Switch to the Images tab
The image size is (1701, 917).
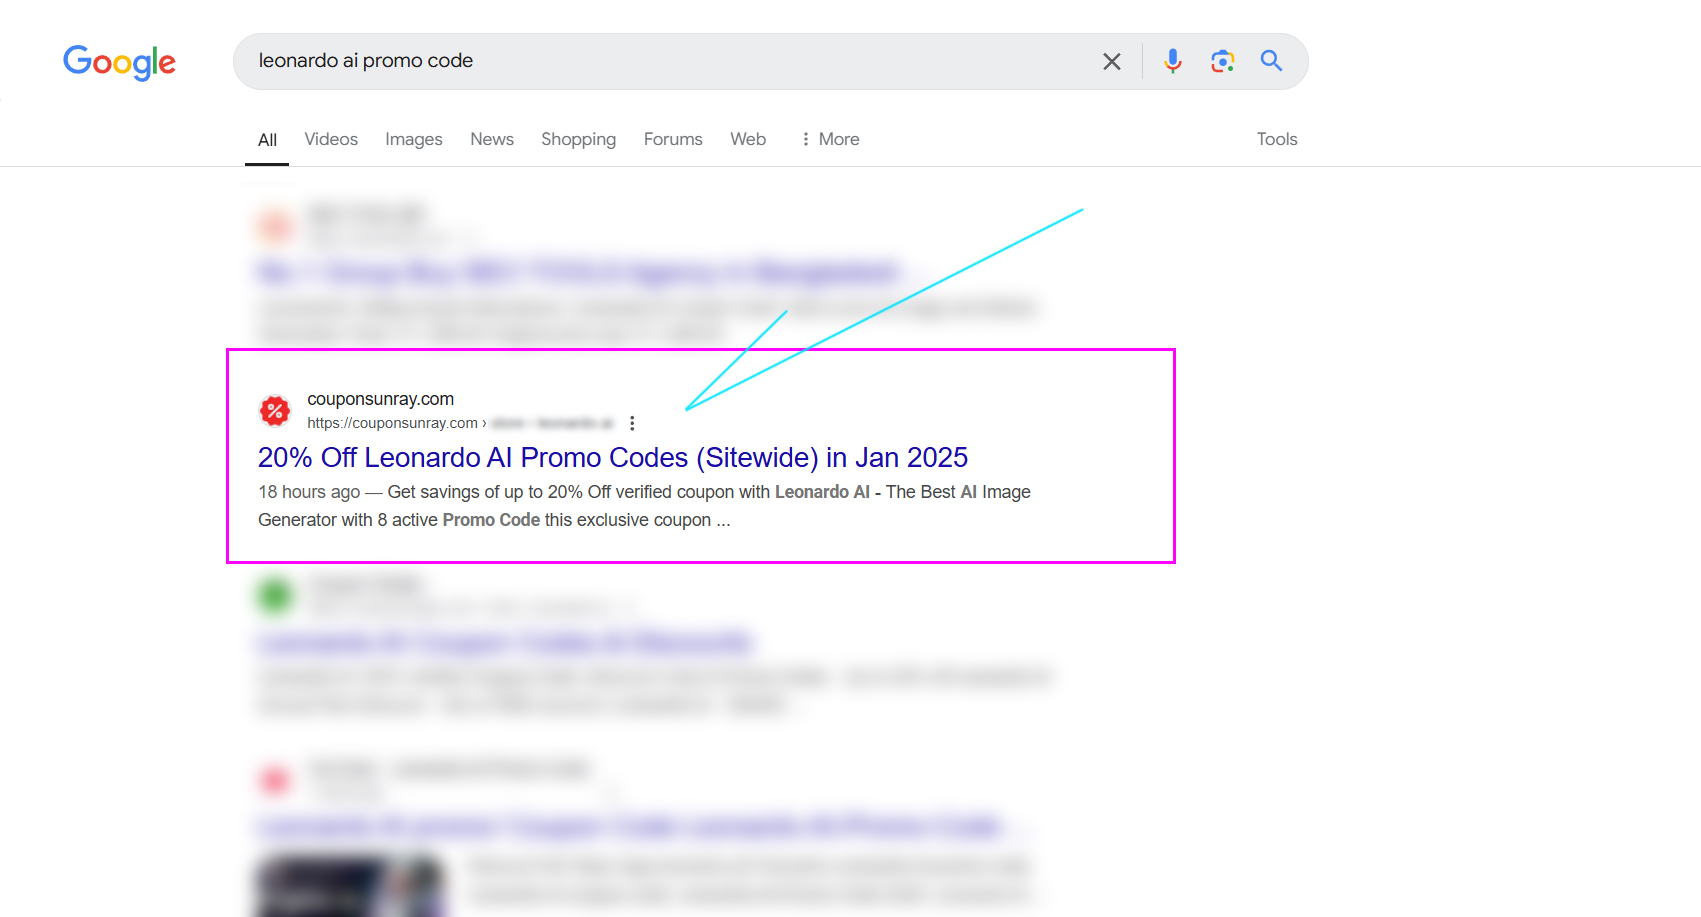click(x=414, y=139)
